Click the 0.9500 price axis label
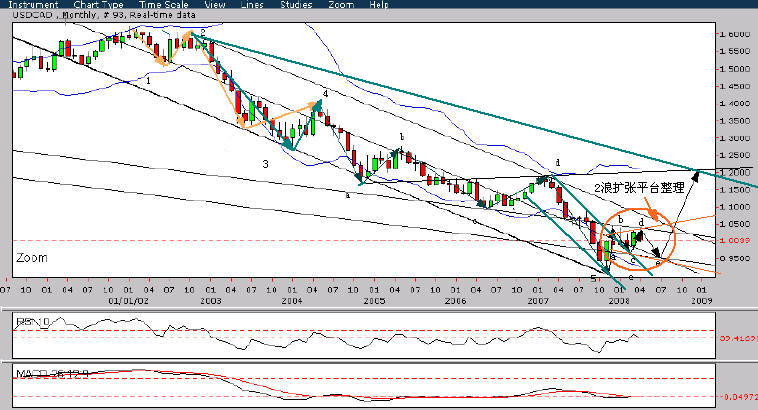Viewport: 758px width, 410px height. 733,258
